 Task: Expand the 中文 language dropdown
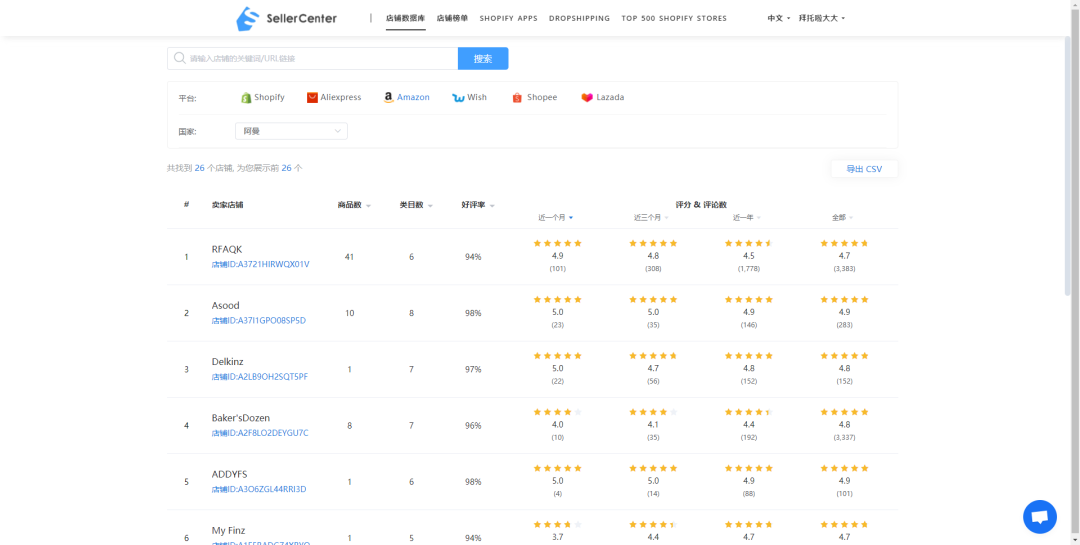[778, 19]
